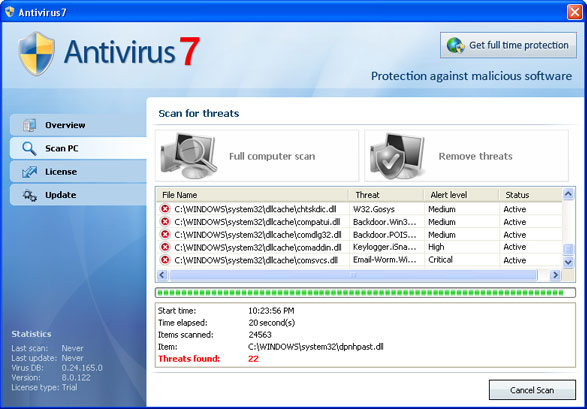Sort by Alert level column header
Viewport: 587px width, 409px height.
(x=461, y=195)
